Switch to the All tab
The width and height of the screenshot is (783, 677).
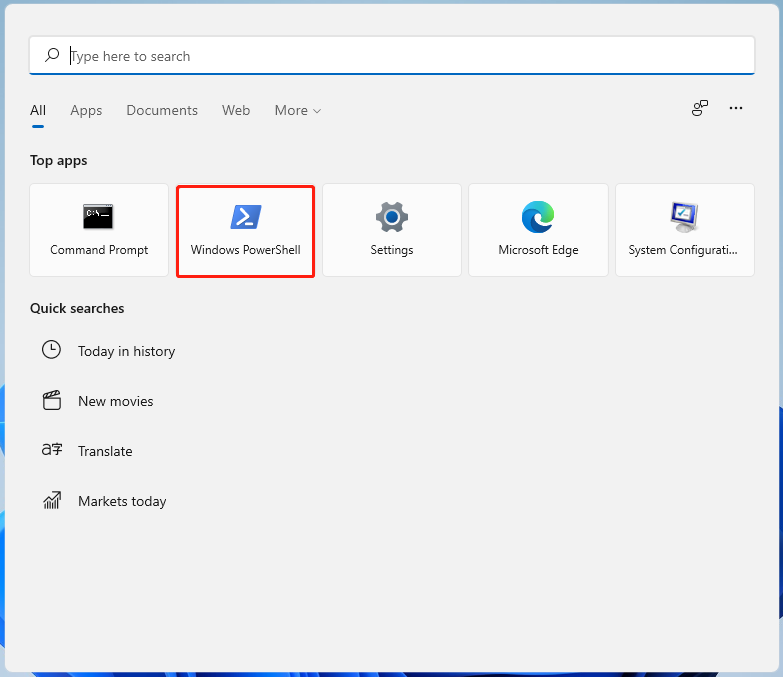(38, 110)
